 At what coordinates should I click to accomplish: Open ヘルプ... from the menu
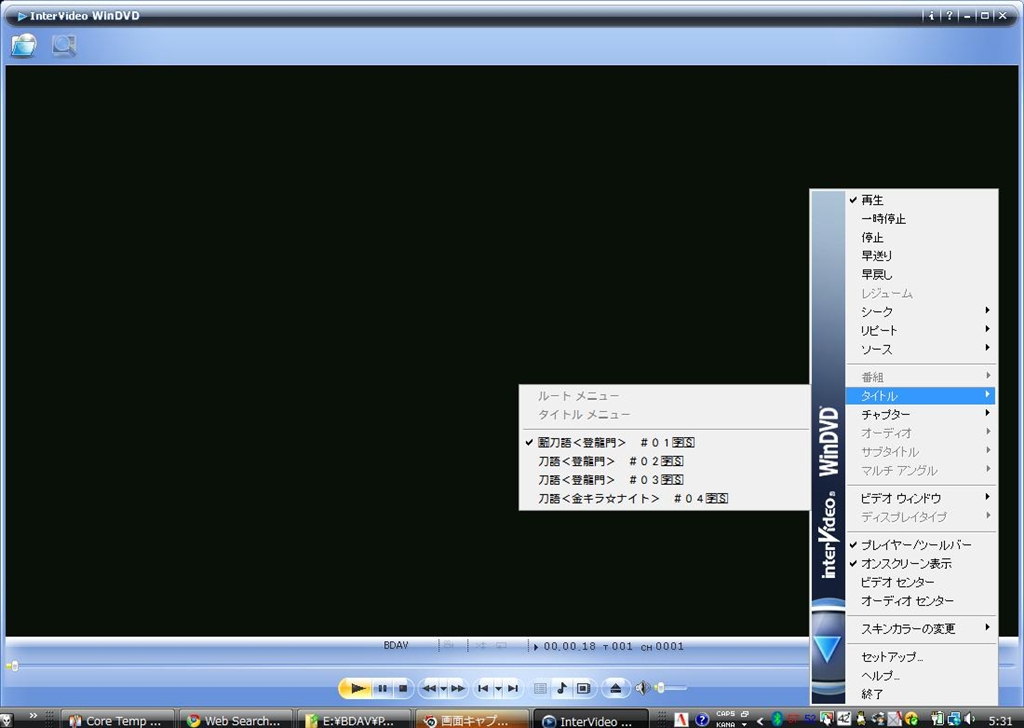tap(921, 676)
